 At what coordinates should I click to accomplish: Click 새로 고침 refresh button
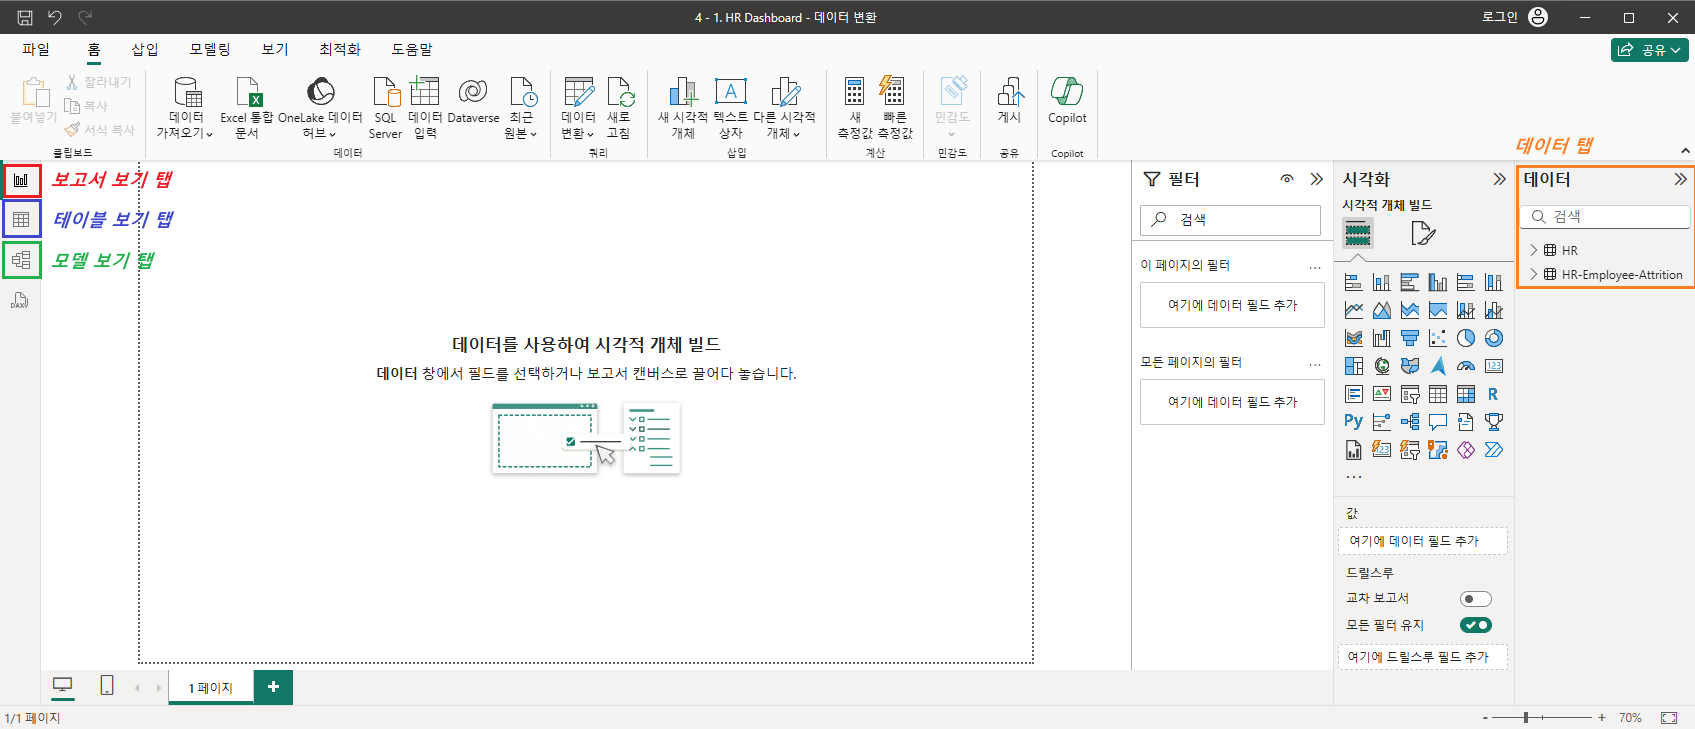pos(619,108)
